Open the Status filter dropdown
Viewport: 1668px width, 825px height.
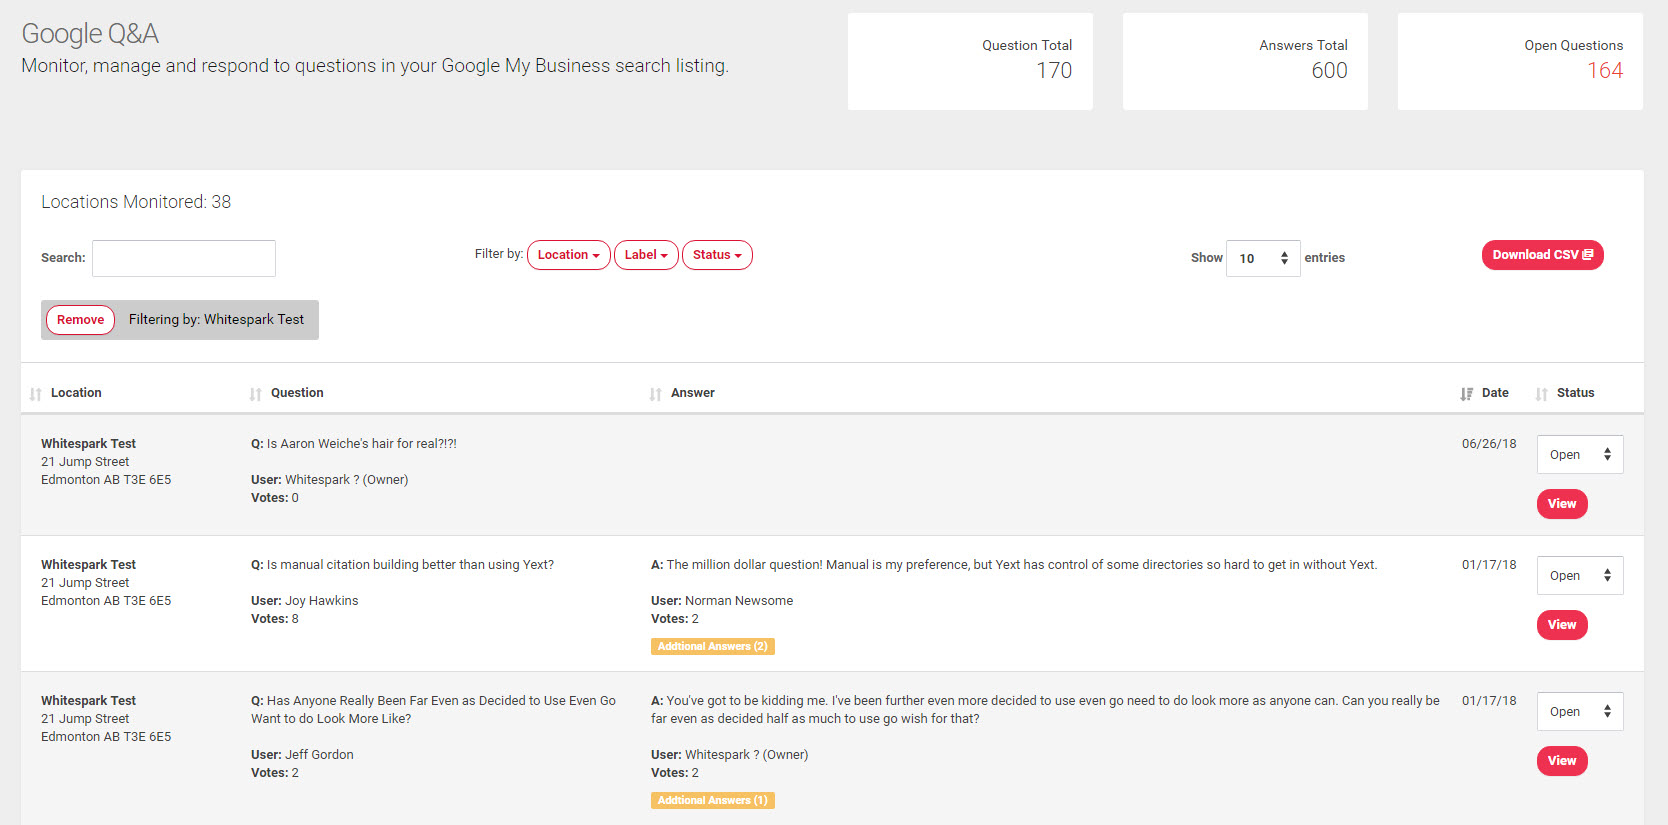click(x=717, y=255)
